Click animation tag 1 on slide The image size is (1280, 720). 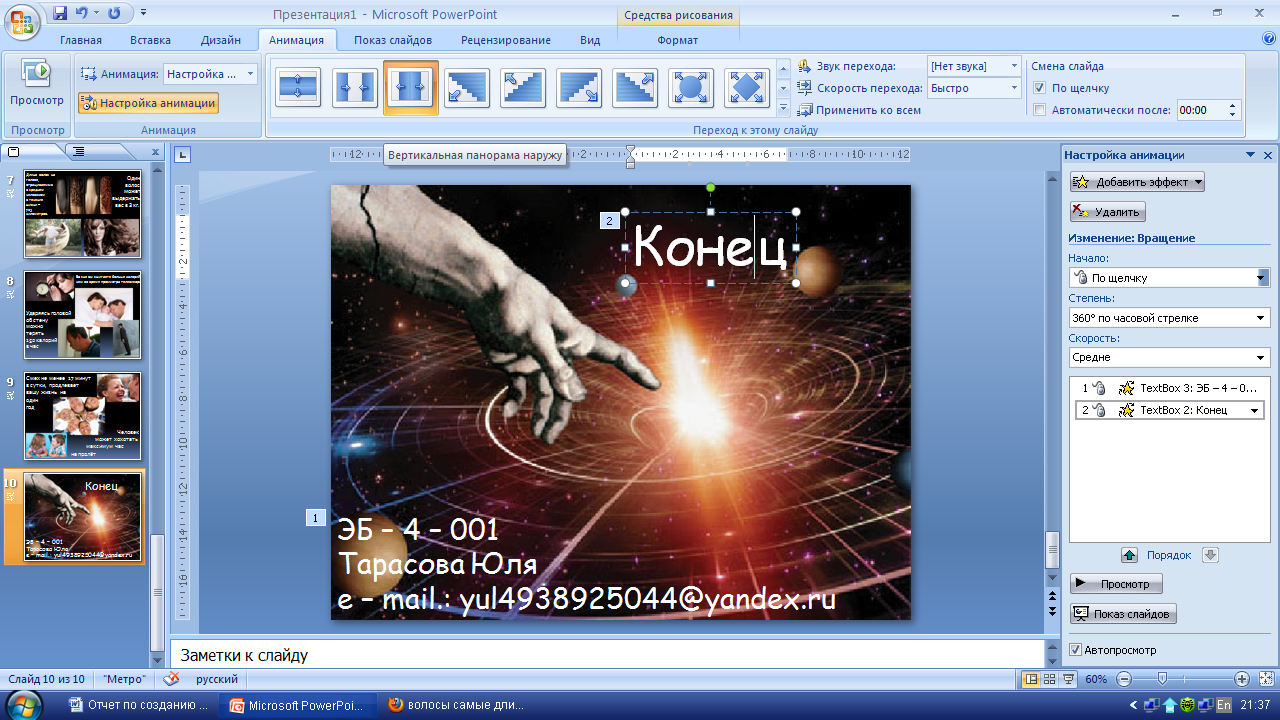click(315, 517)
